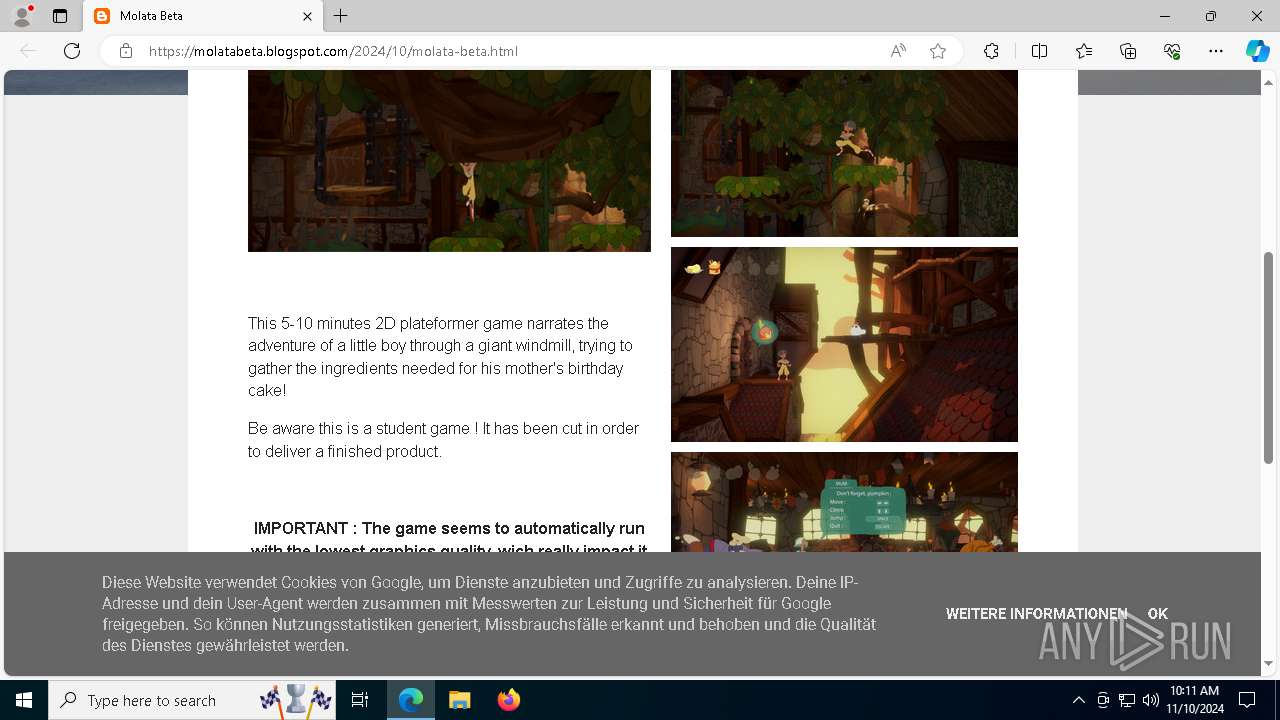Open a new browser tab
1280x720 pixels.
click(341, 16)
